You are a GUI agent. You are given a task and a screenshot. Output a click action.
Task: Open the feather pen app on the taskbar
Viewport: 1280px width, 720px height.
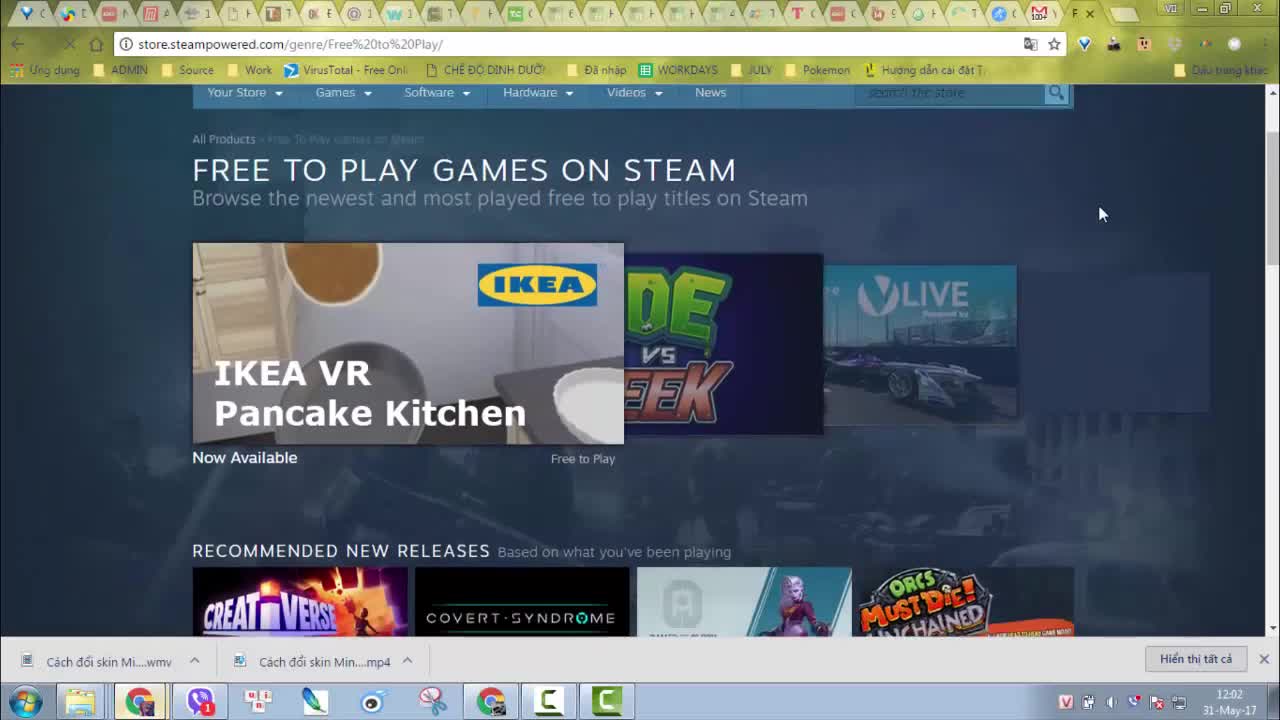pyautogui.click(x=315, y=702)
